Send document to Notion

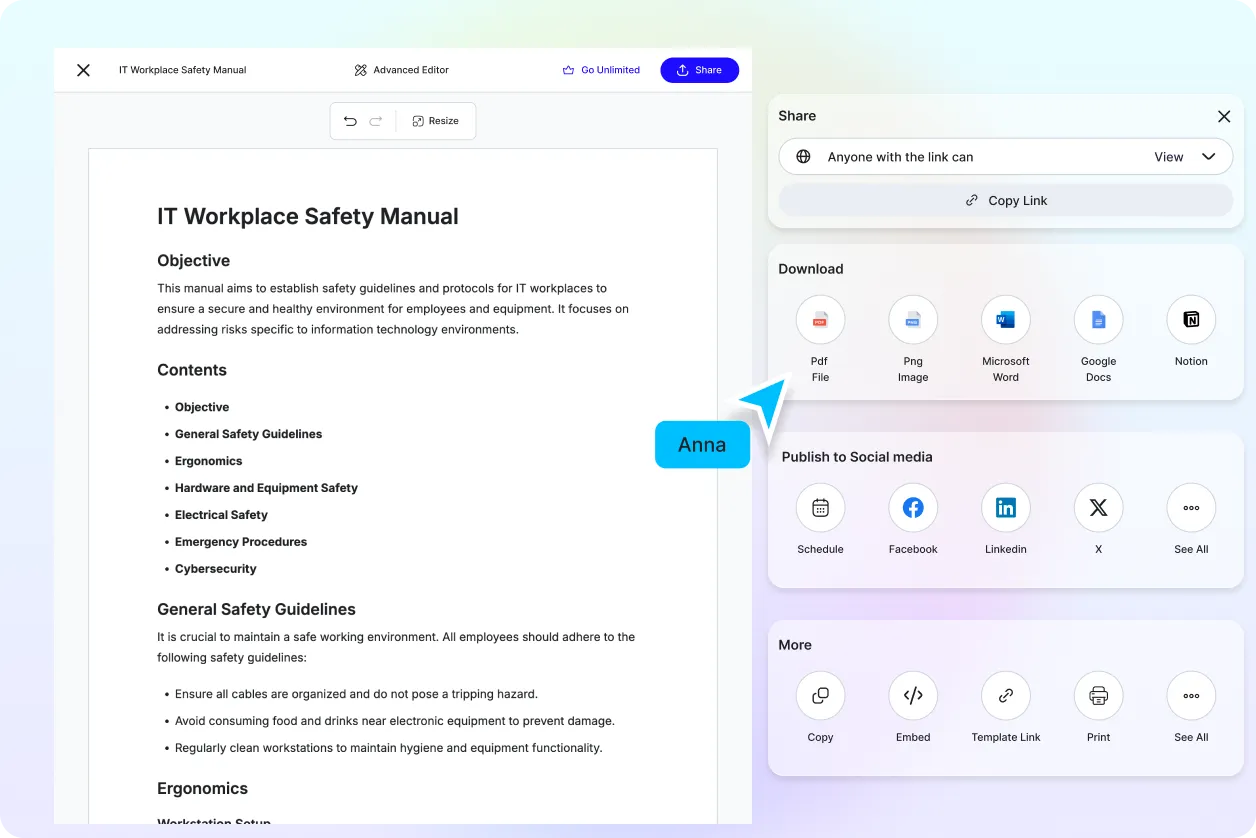click(x=1190, y=320)
